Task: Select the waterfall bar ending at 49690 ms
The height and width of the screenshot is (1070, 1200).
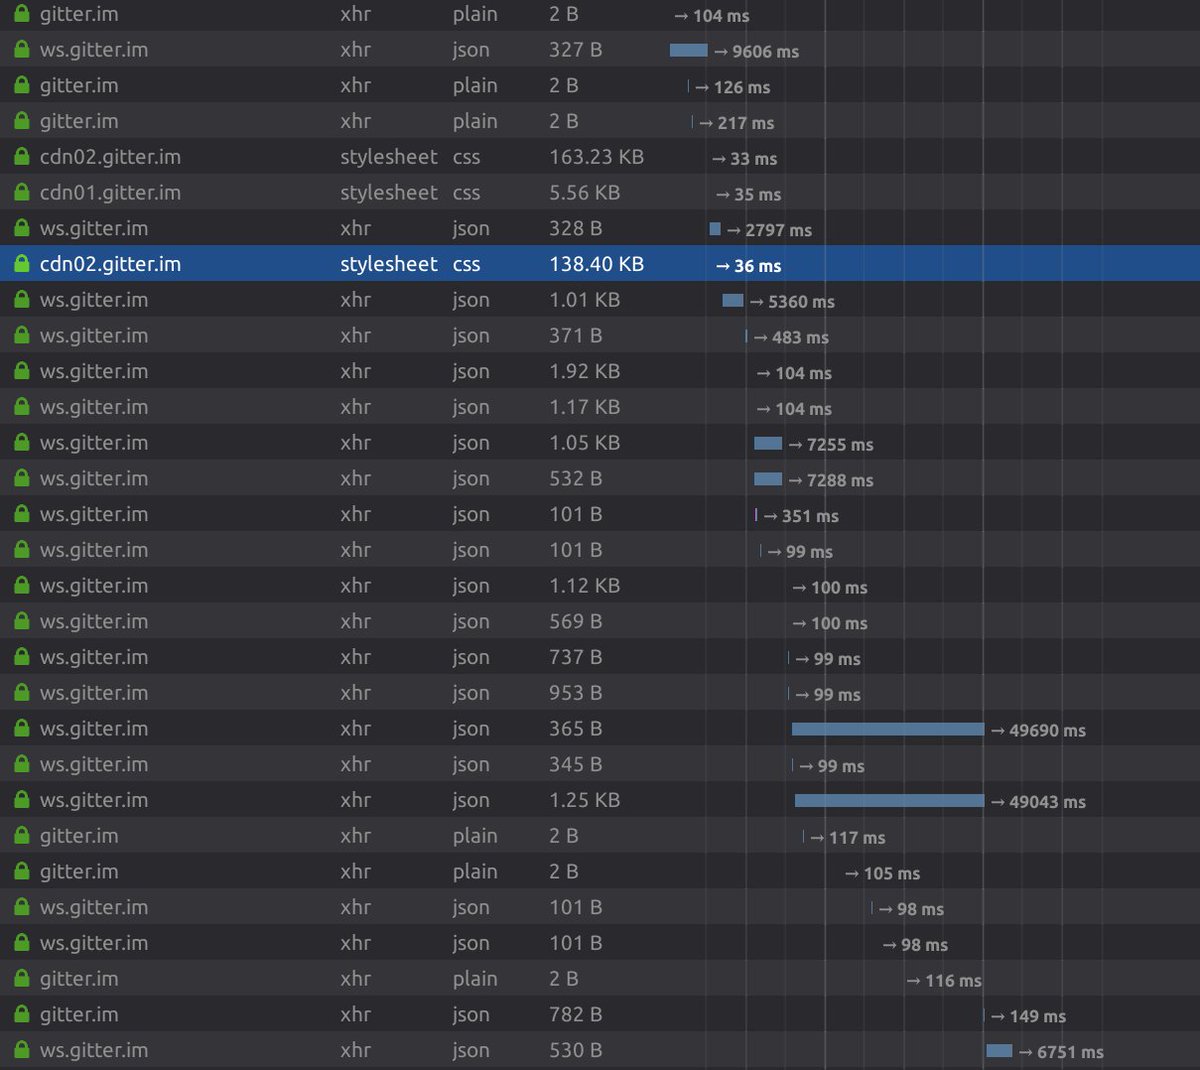Action: (888, 729)
